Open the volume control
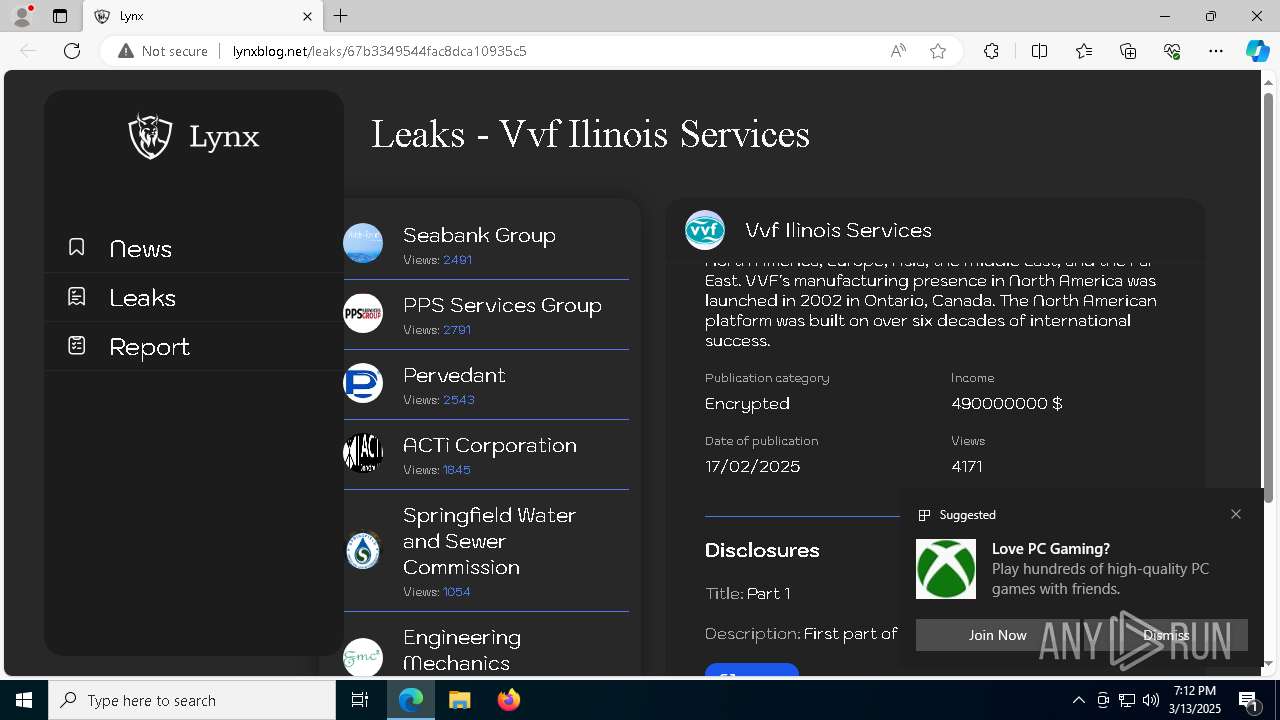Image resolution: width=1280 pixels, height=720 pixels. click(1151, 700)
